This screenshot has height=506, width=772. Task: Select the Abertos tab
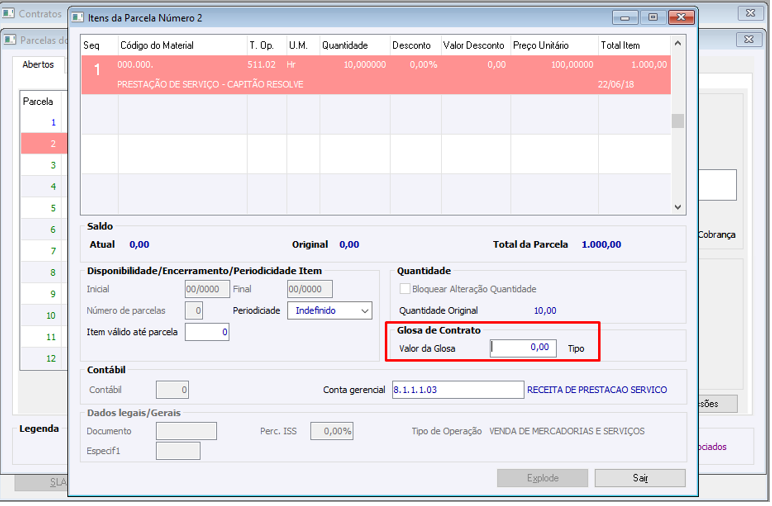[38, 64]
